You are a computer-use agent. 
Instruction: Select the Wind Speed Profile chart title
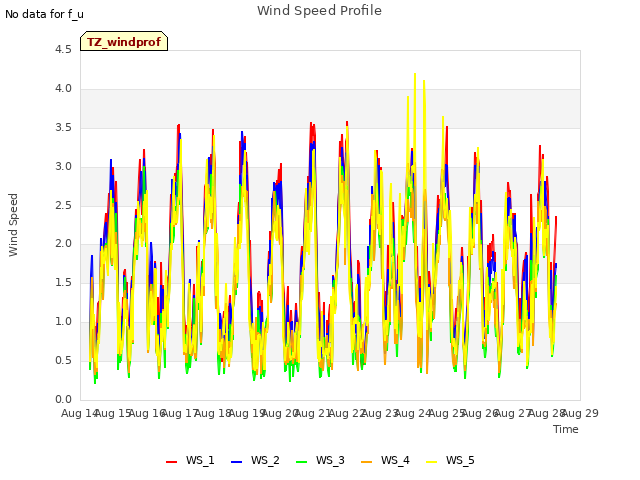[319, 11]
